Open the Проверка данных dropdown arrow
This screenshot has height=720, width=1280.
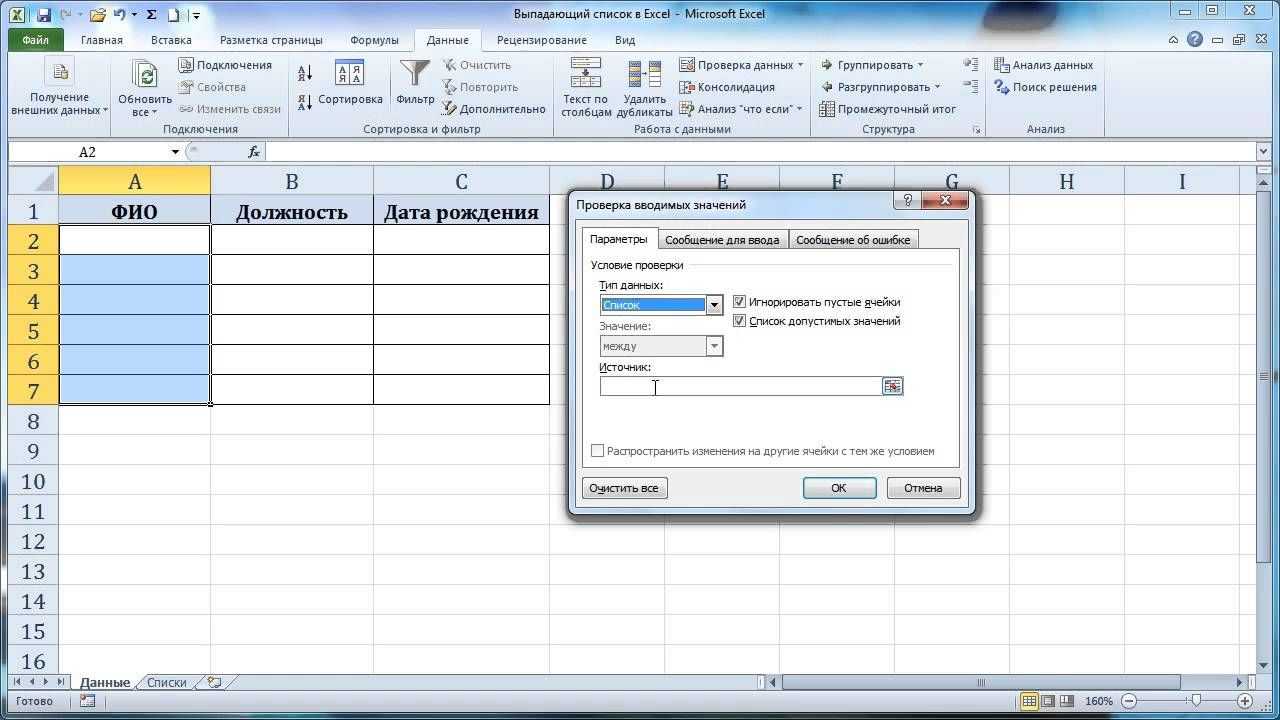[x=800, y=65]
